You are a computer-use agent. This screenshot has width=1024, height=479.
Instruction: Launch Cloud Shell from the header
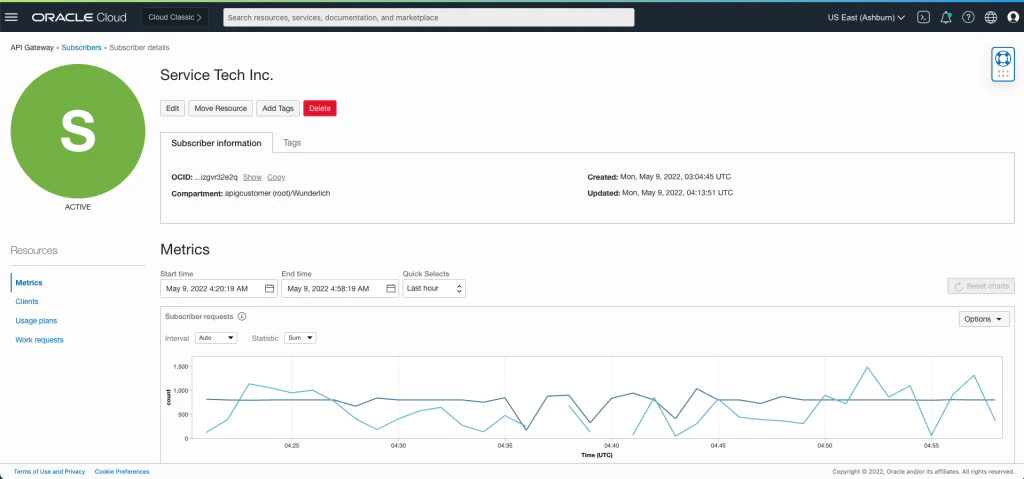923,17
